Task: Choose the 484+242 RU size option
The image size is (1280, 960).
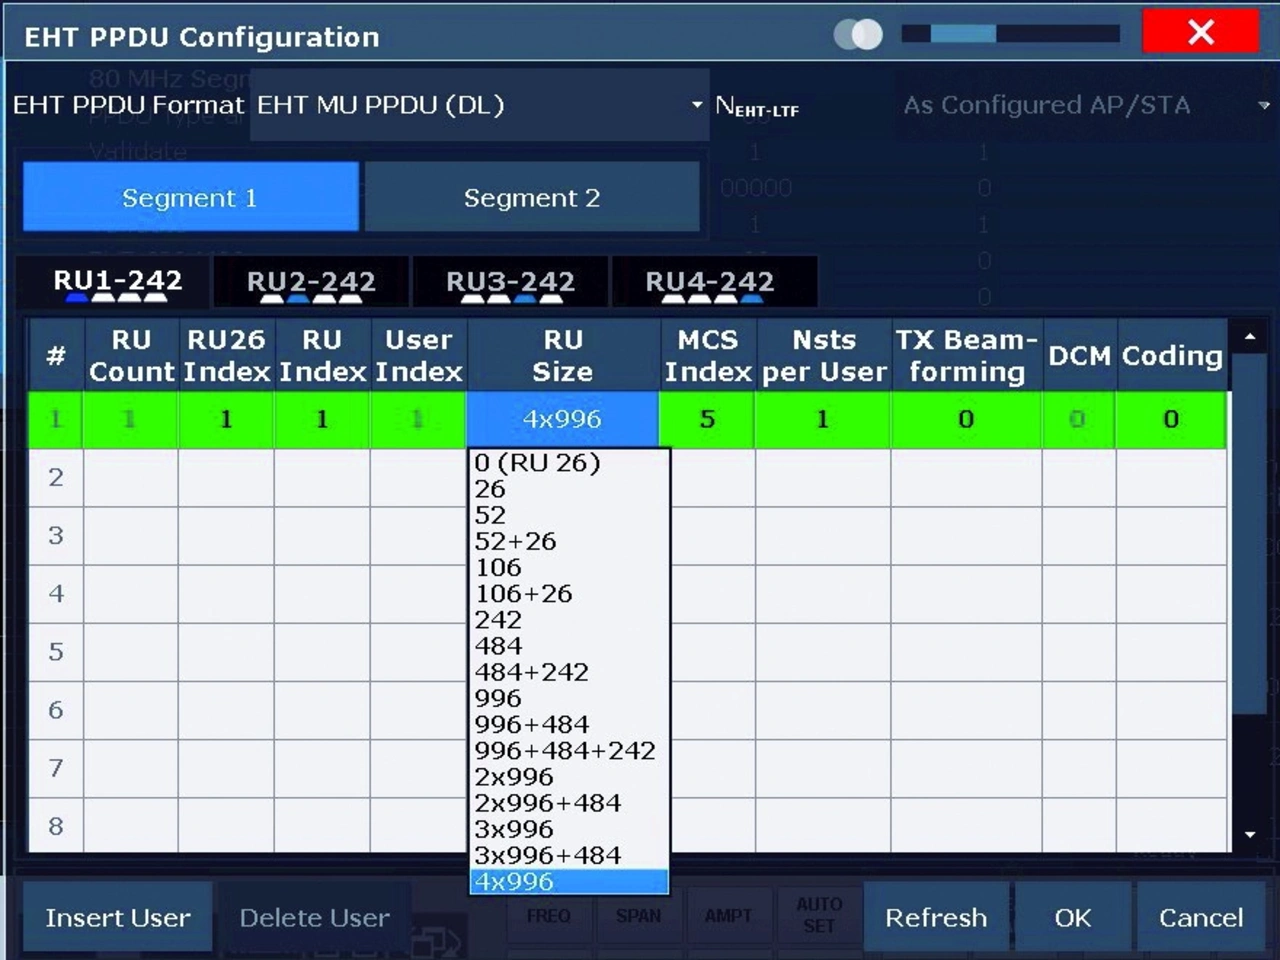Action: 532,672
